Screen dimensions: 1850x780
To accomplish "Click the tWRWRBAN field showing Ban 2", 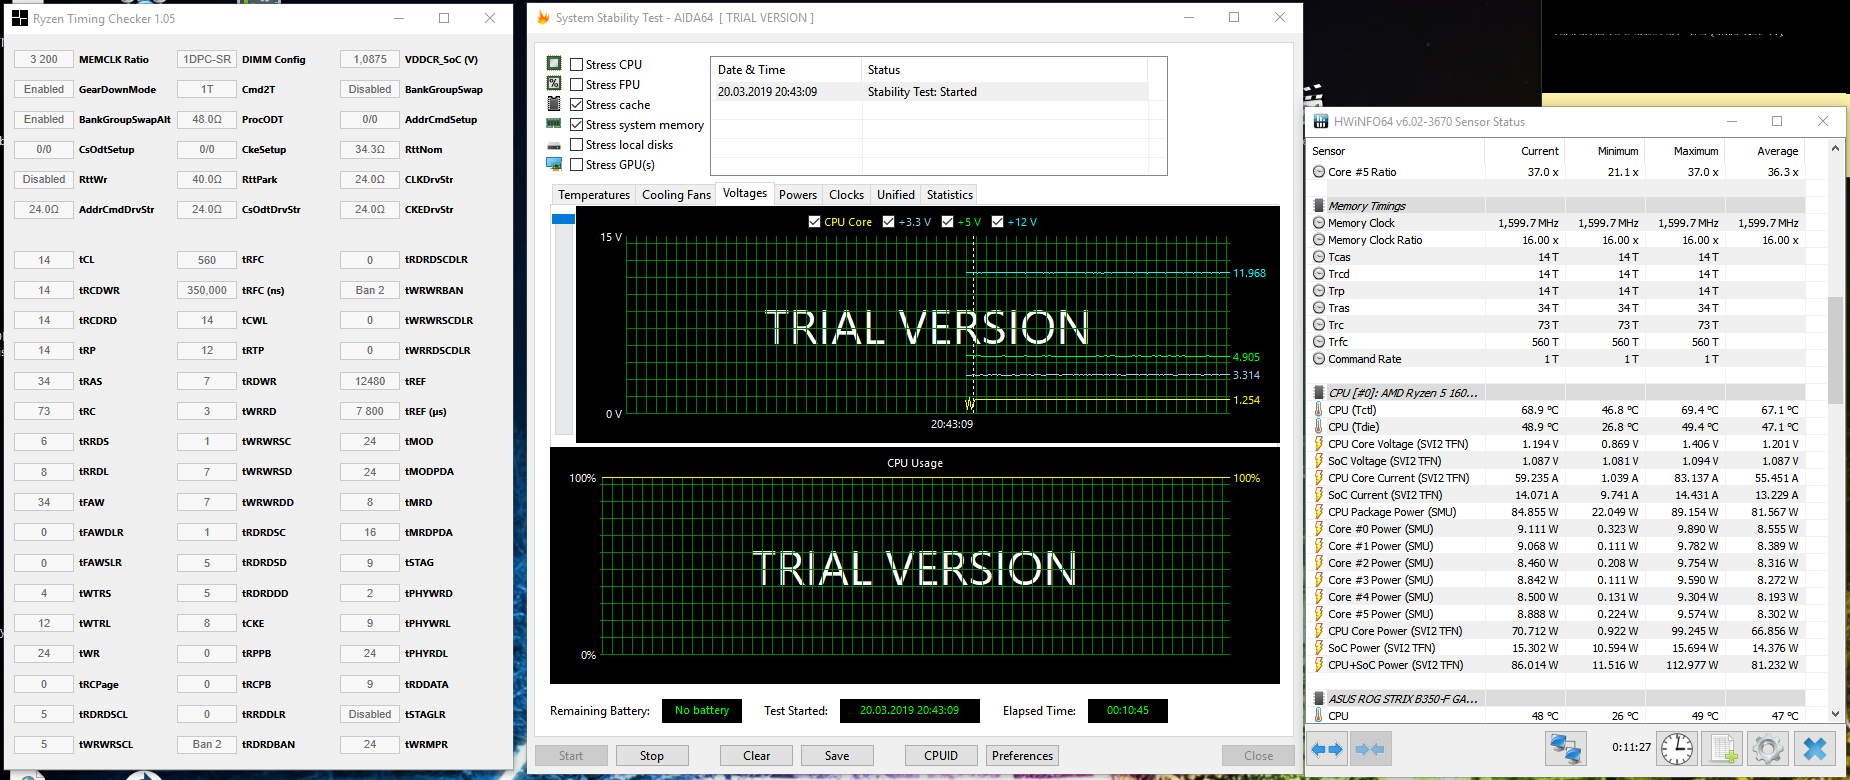I will 370,290.
